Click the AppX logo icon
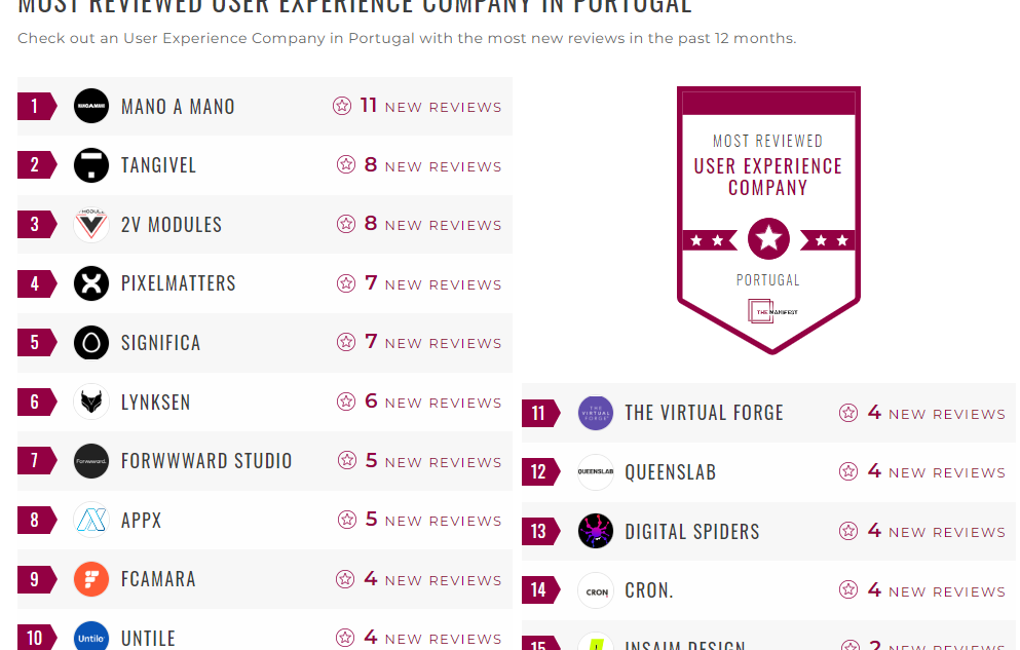Viewport: 1020px width, 650px height. (x=91, y=520)
